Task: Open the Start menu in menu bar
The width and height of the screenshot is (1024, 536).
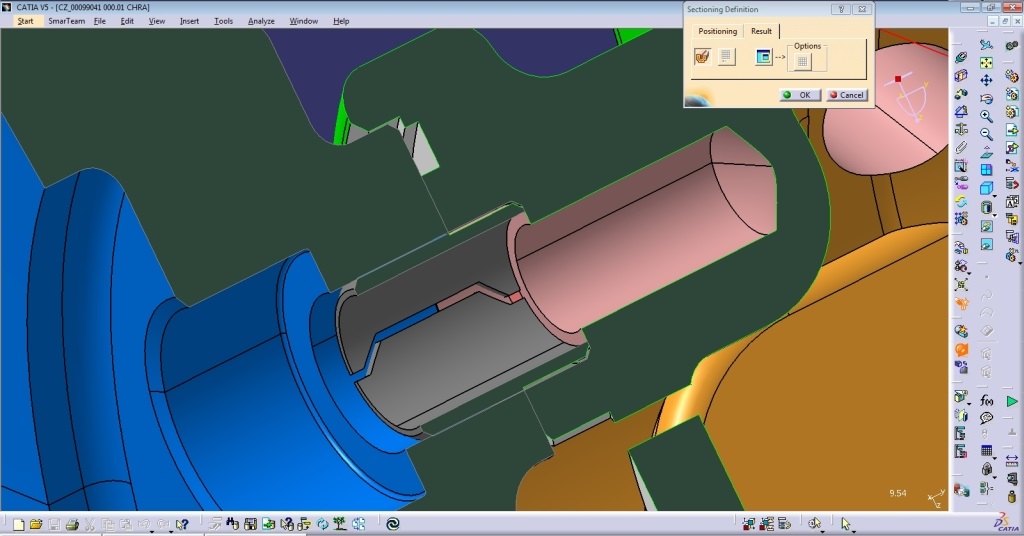Action: 25,21
